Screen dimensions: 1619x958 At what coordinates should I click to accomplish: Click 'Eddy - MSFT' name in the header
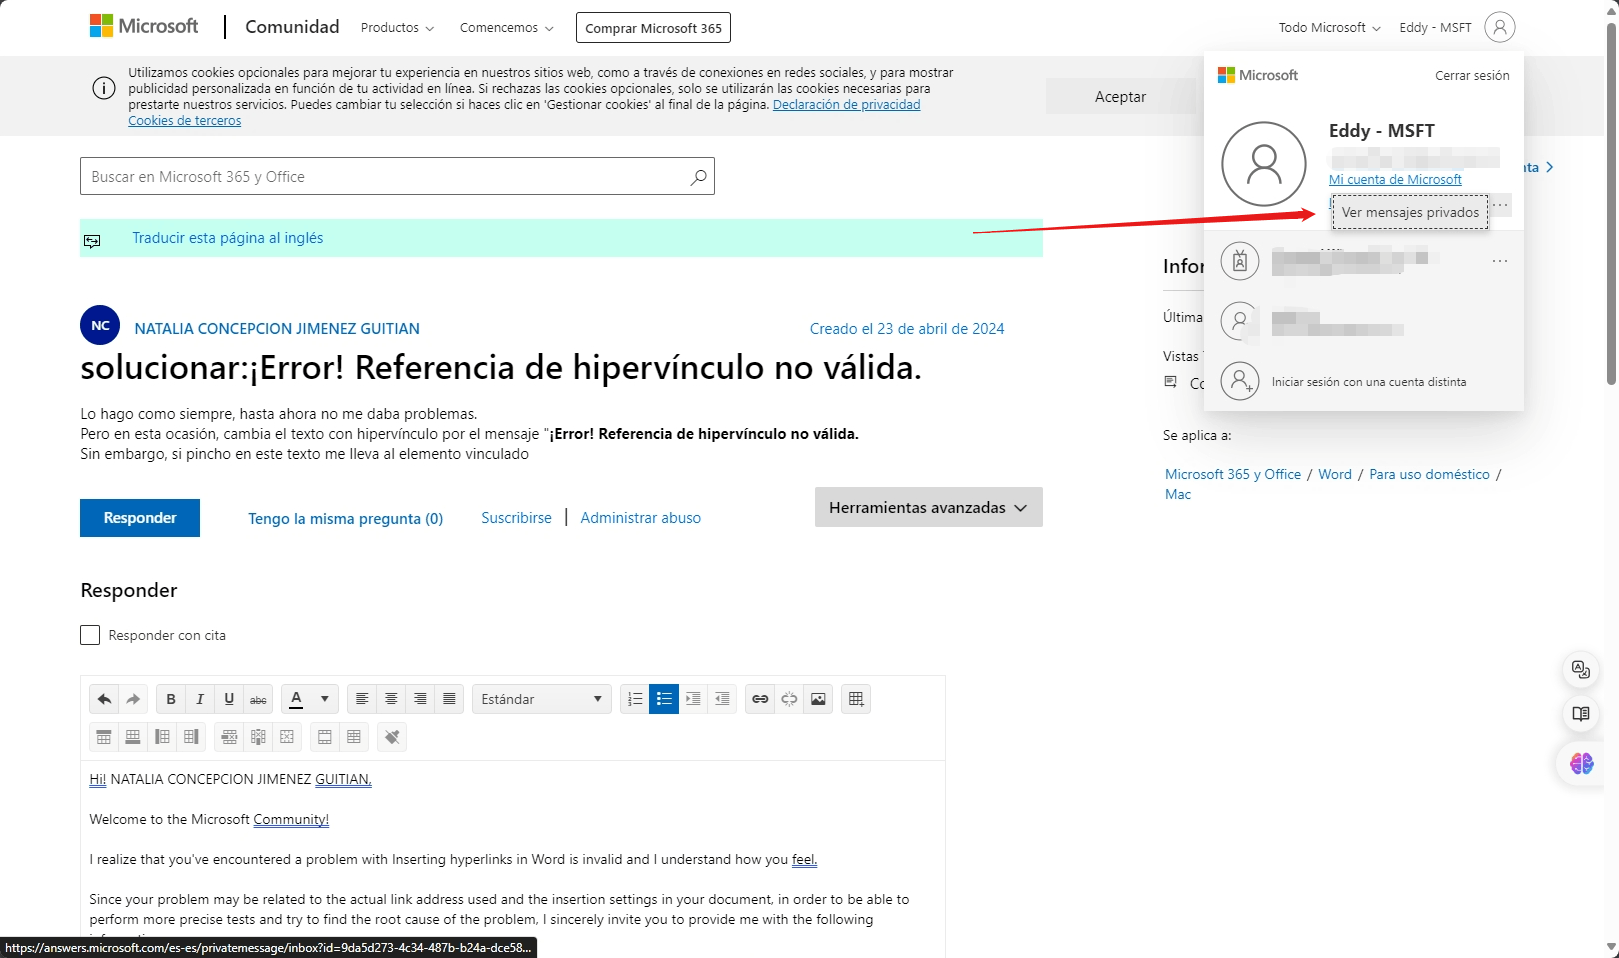tap(1435, 28)
